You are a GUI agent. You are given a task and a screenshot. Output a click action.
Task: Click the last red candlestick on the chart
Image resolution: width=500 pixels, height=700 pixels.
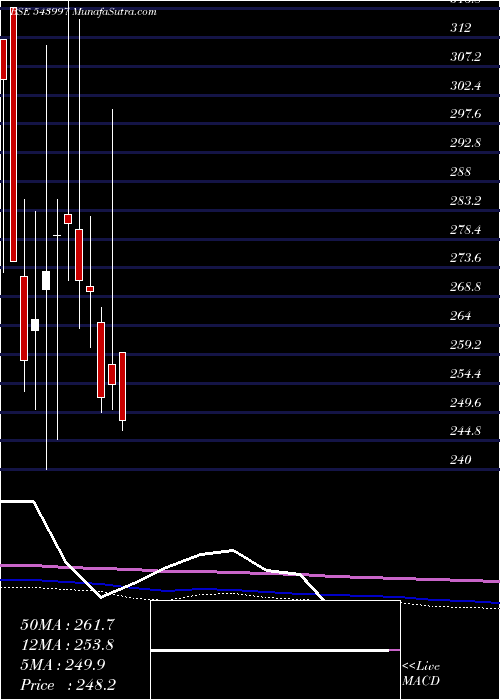pos(122,386)
